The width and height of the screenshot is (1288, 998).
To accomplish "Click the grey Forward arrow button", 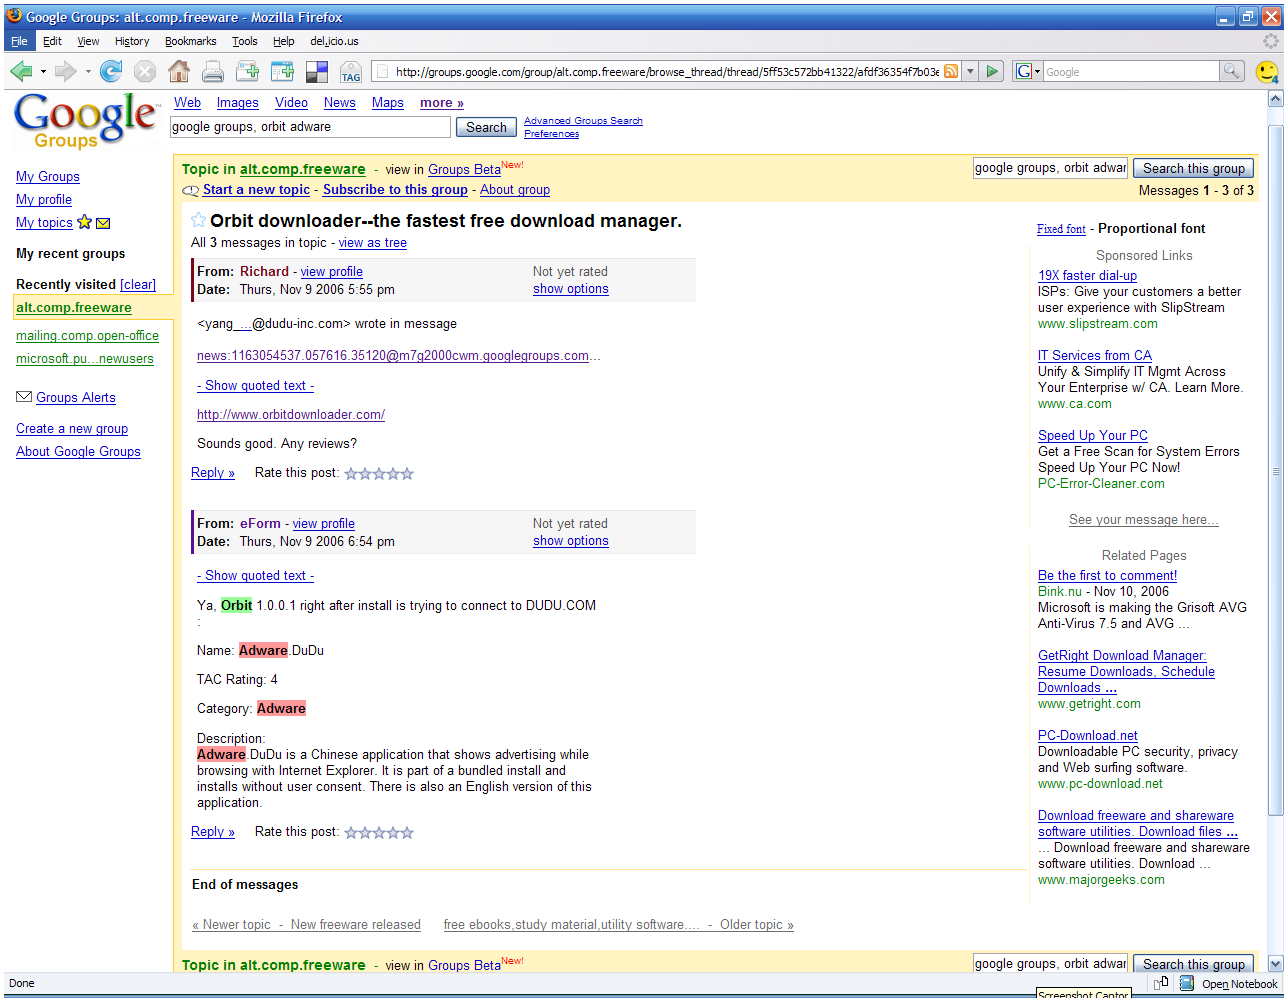I will [65, 71].
